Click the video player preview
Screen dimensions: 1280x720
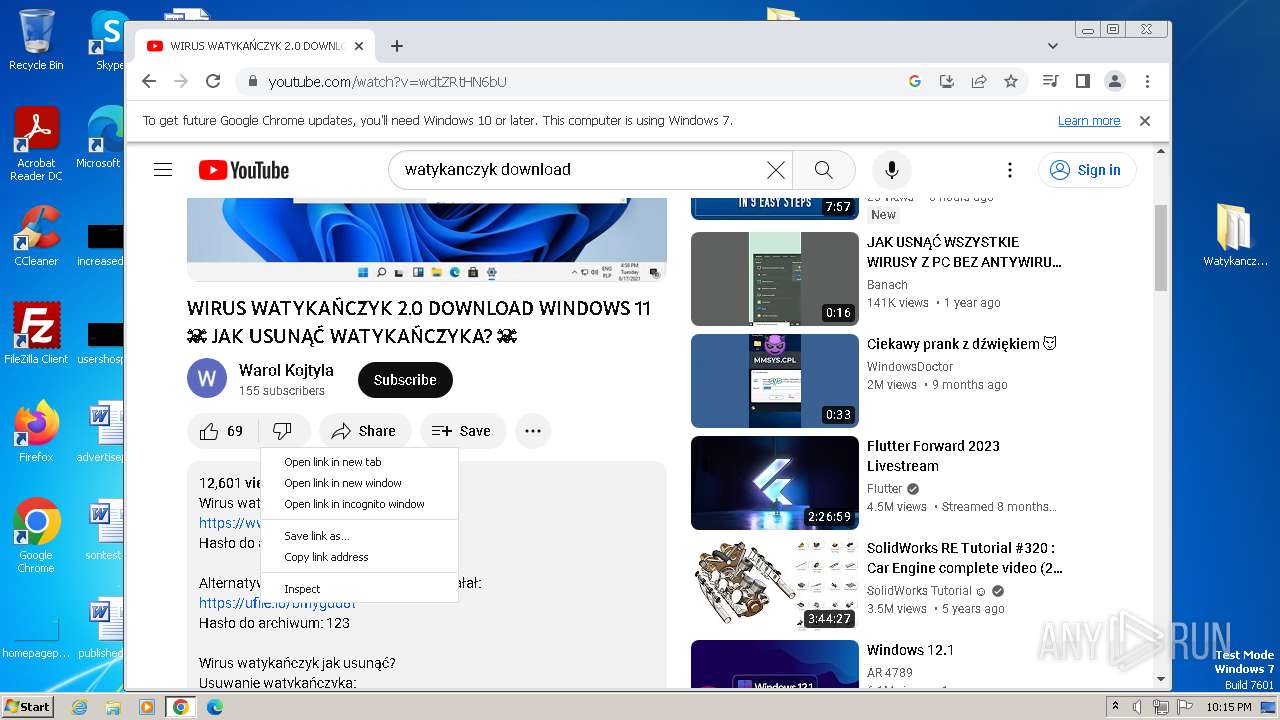(427, 240)
